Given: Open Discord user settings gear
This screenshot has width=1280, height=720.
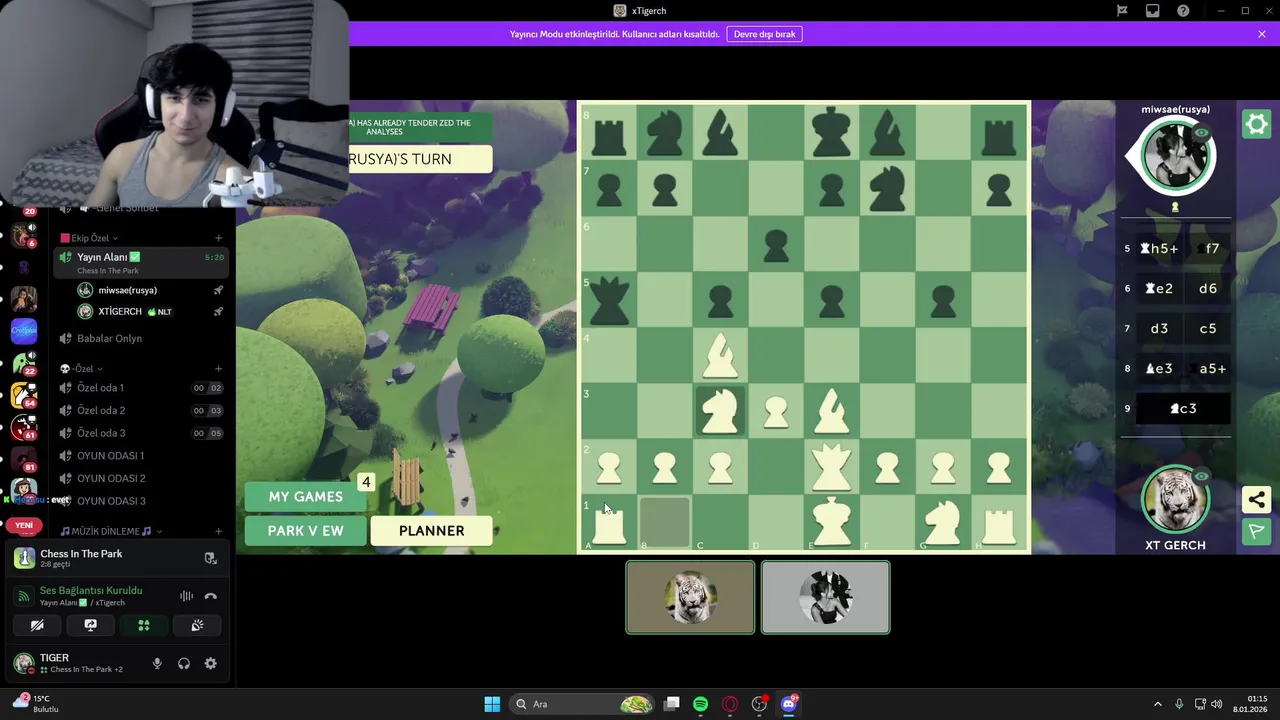Looking at the screenshot, I should pyautogui.click(x=211, y=663).
